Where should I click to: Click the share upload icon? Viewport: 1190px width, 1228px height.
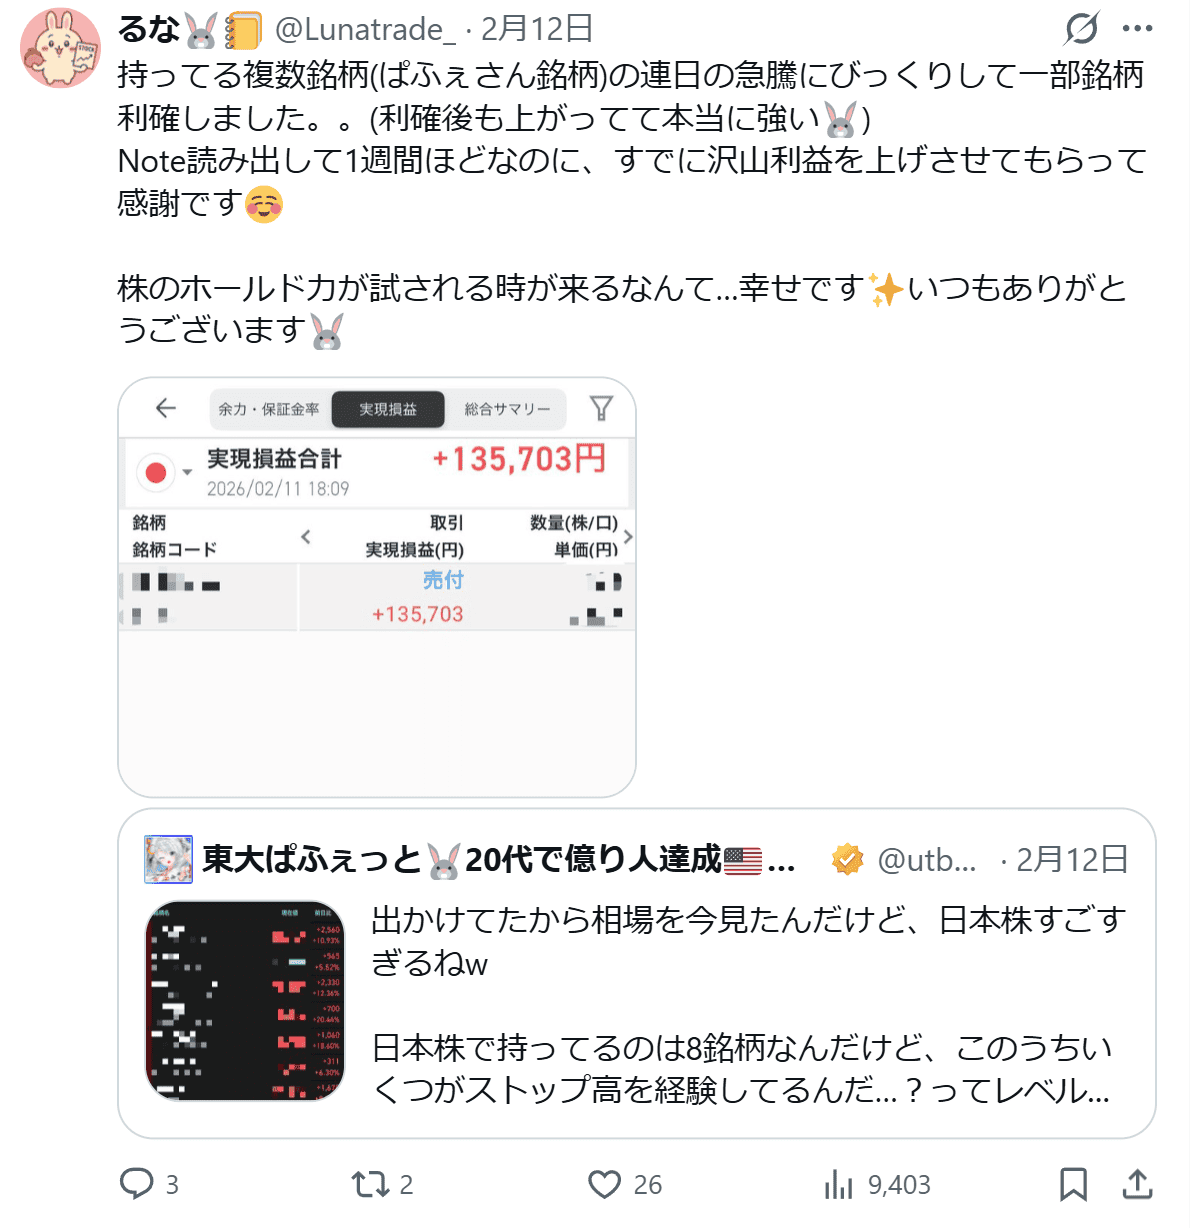click(x=1138, y=1184)
